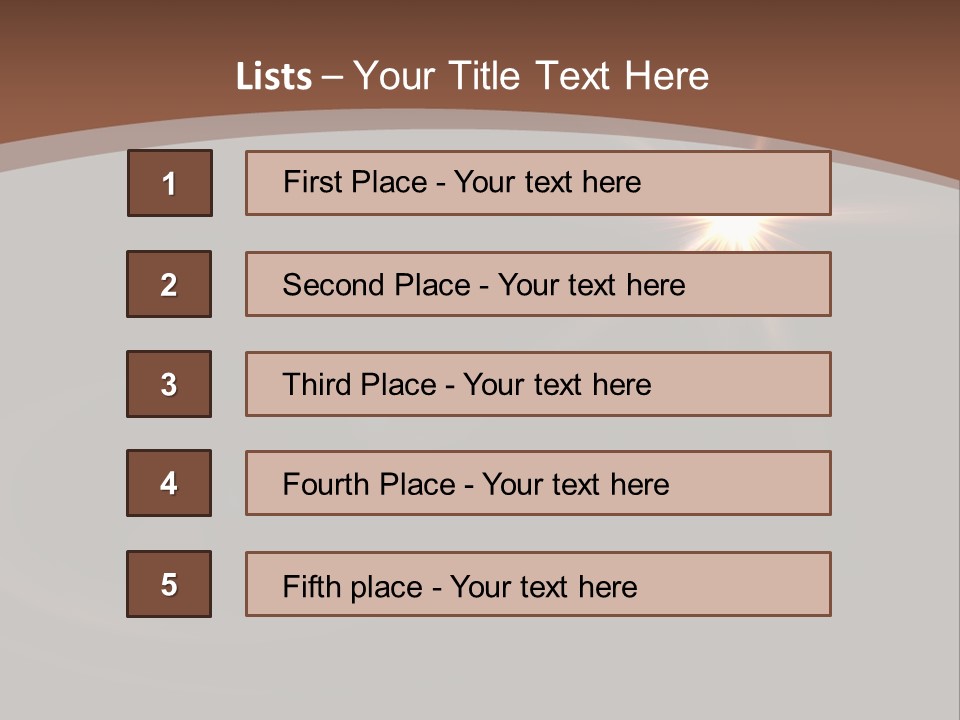Select the number 1 box
The image size is (960, 720).
tap(170, 183)
